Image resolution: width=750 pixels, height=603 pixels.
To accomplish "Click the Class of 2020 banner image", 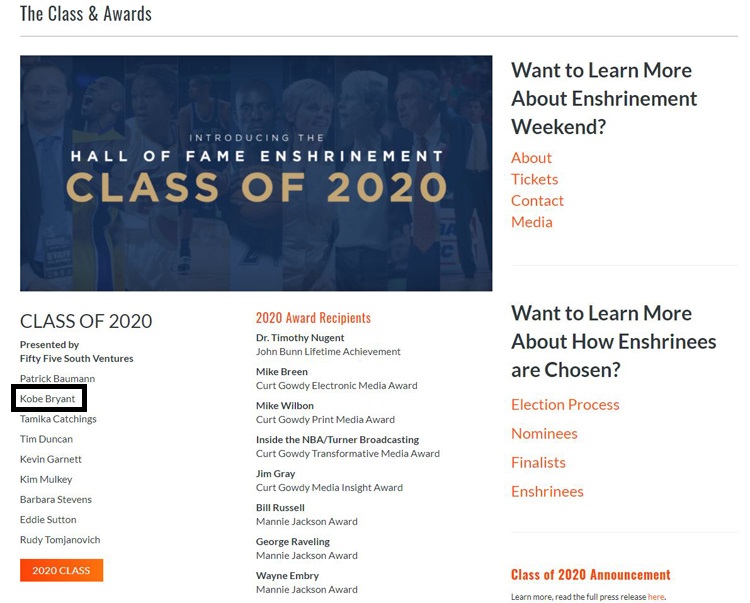I will [x=256, y=173].
